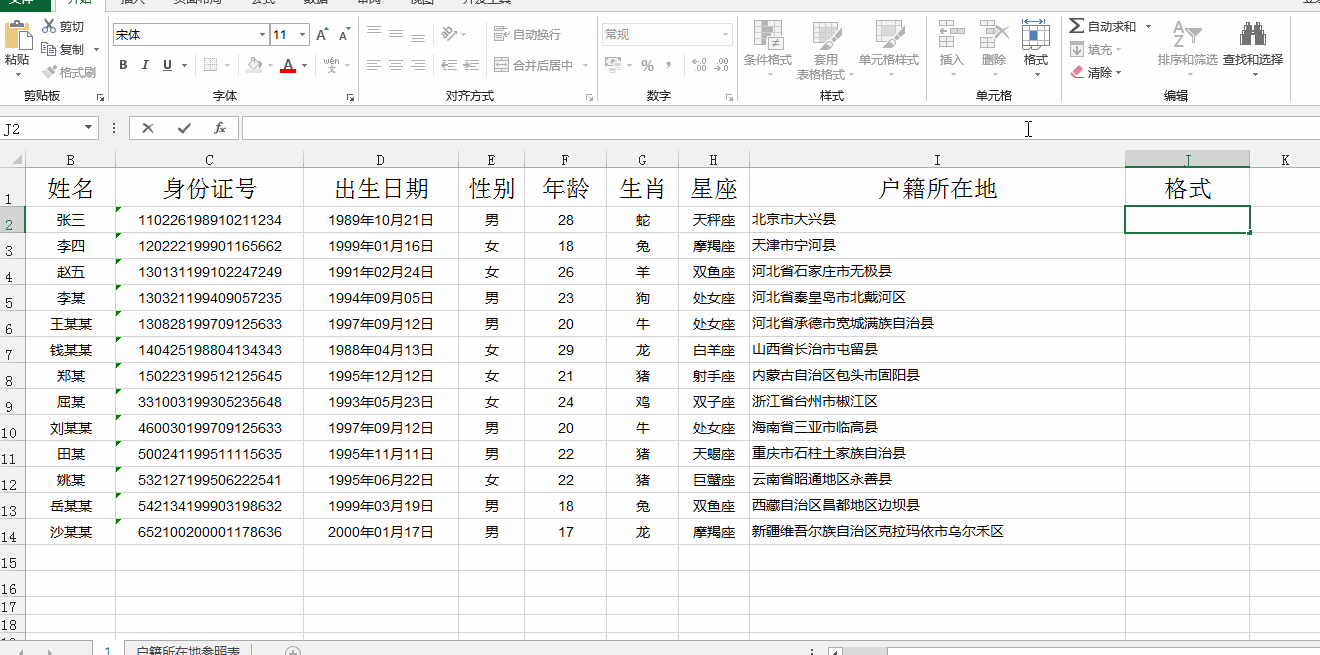Image resolution: width=1320 pixels, height=655 pixels.
Task: Click the Cut (剪切) scissors button
Action: [x=64, y=27]
